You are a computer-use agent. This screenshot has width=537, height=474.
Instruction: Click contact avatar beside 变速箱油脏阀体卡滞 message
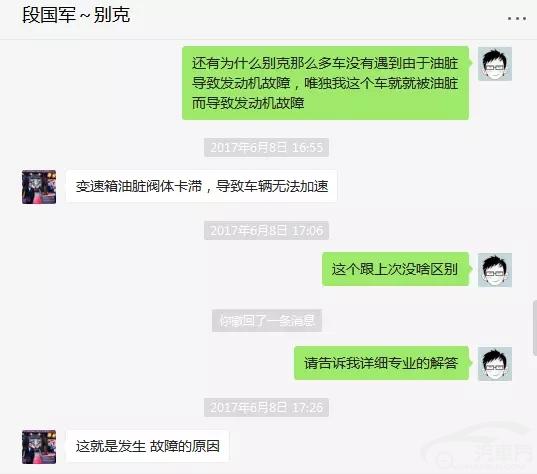click(x=39, y=187)
